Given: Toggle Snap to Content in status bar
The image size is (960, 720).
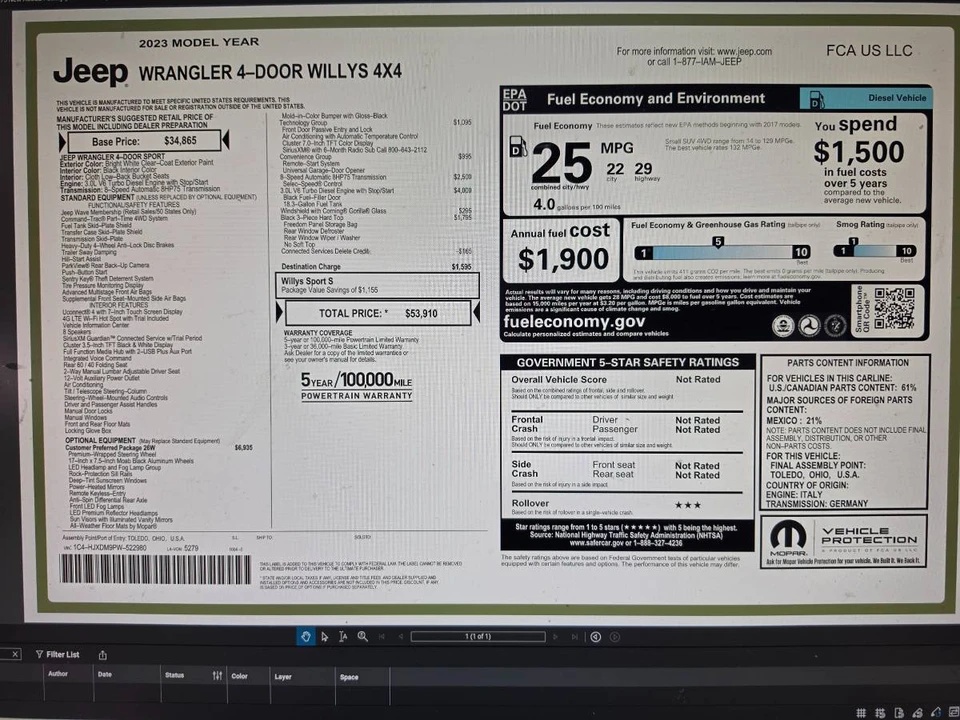Looking at the screenshot, I should click(899, 713).
